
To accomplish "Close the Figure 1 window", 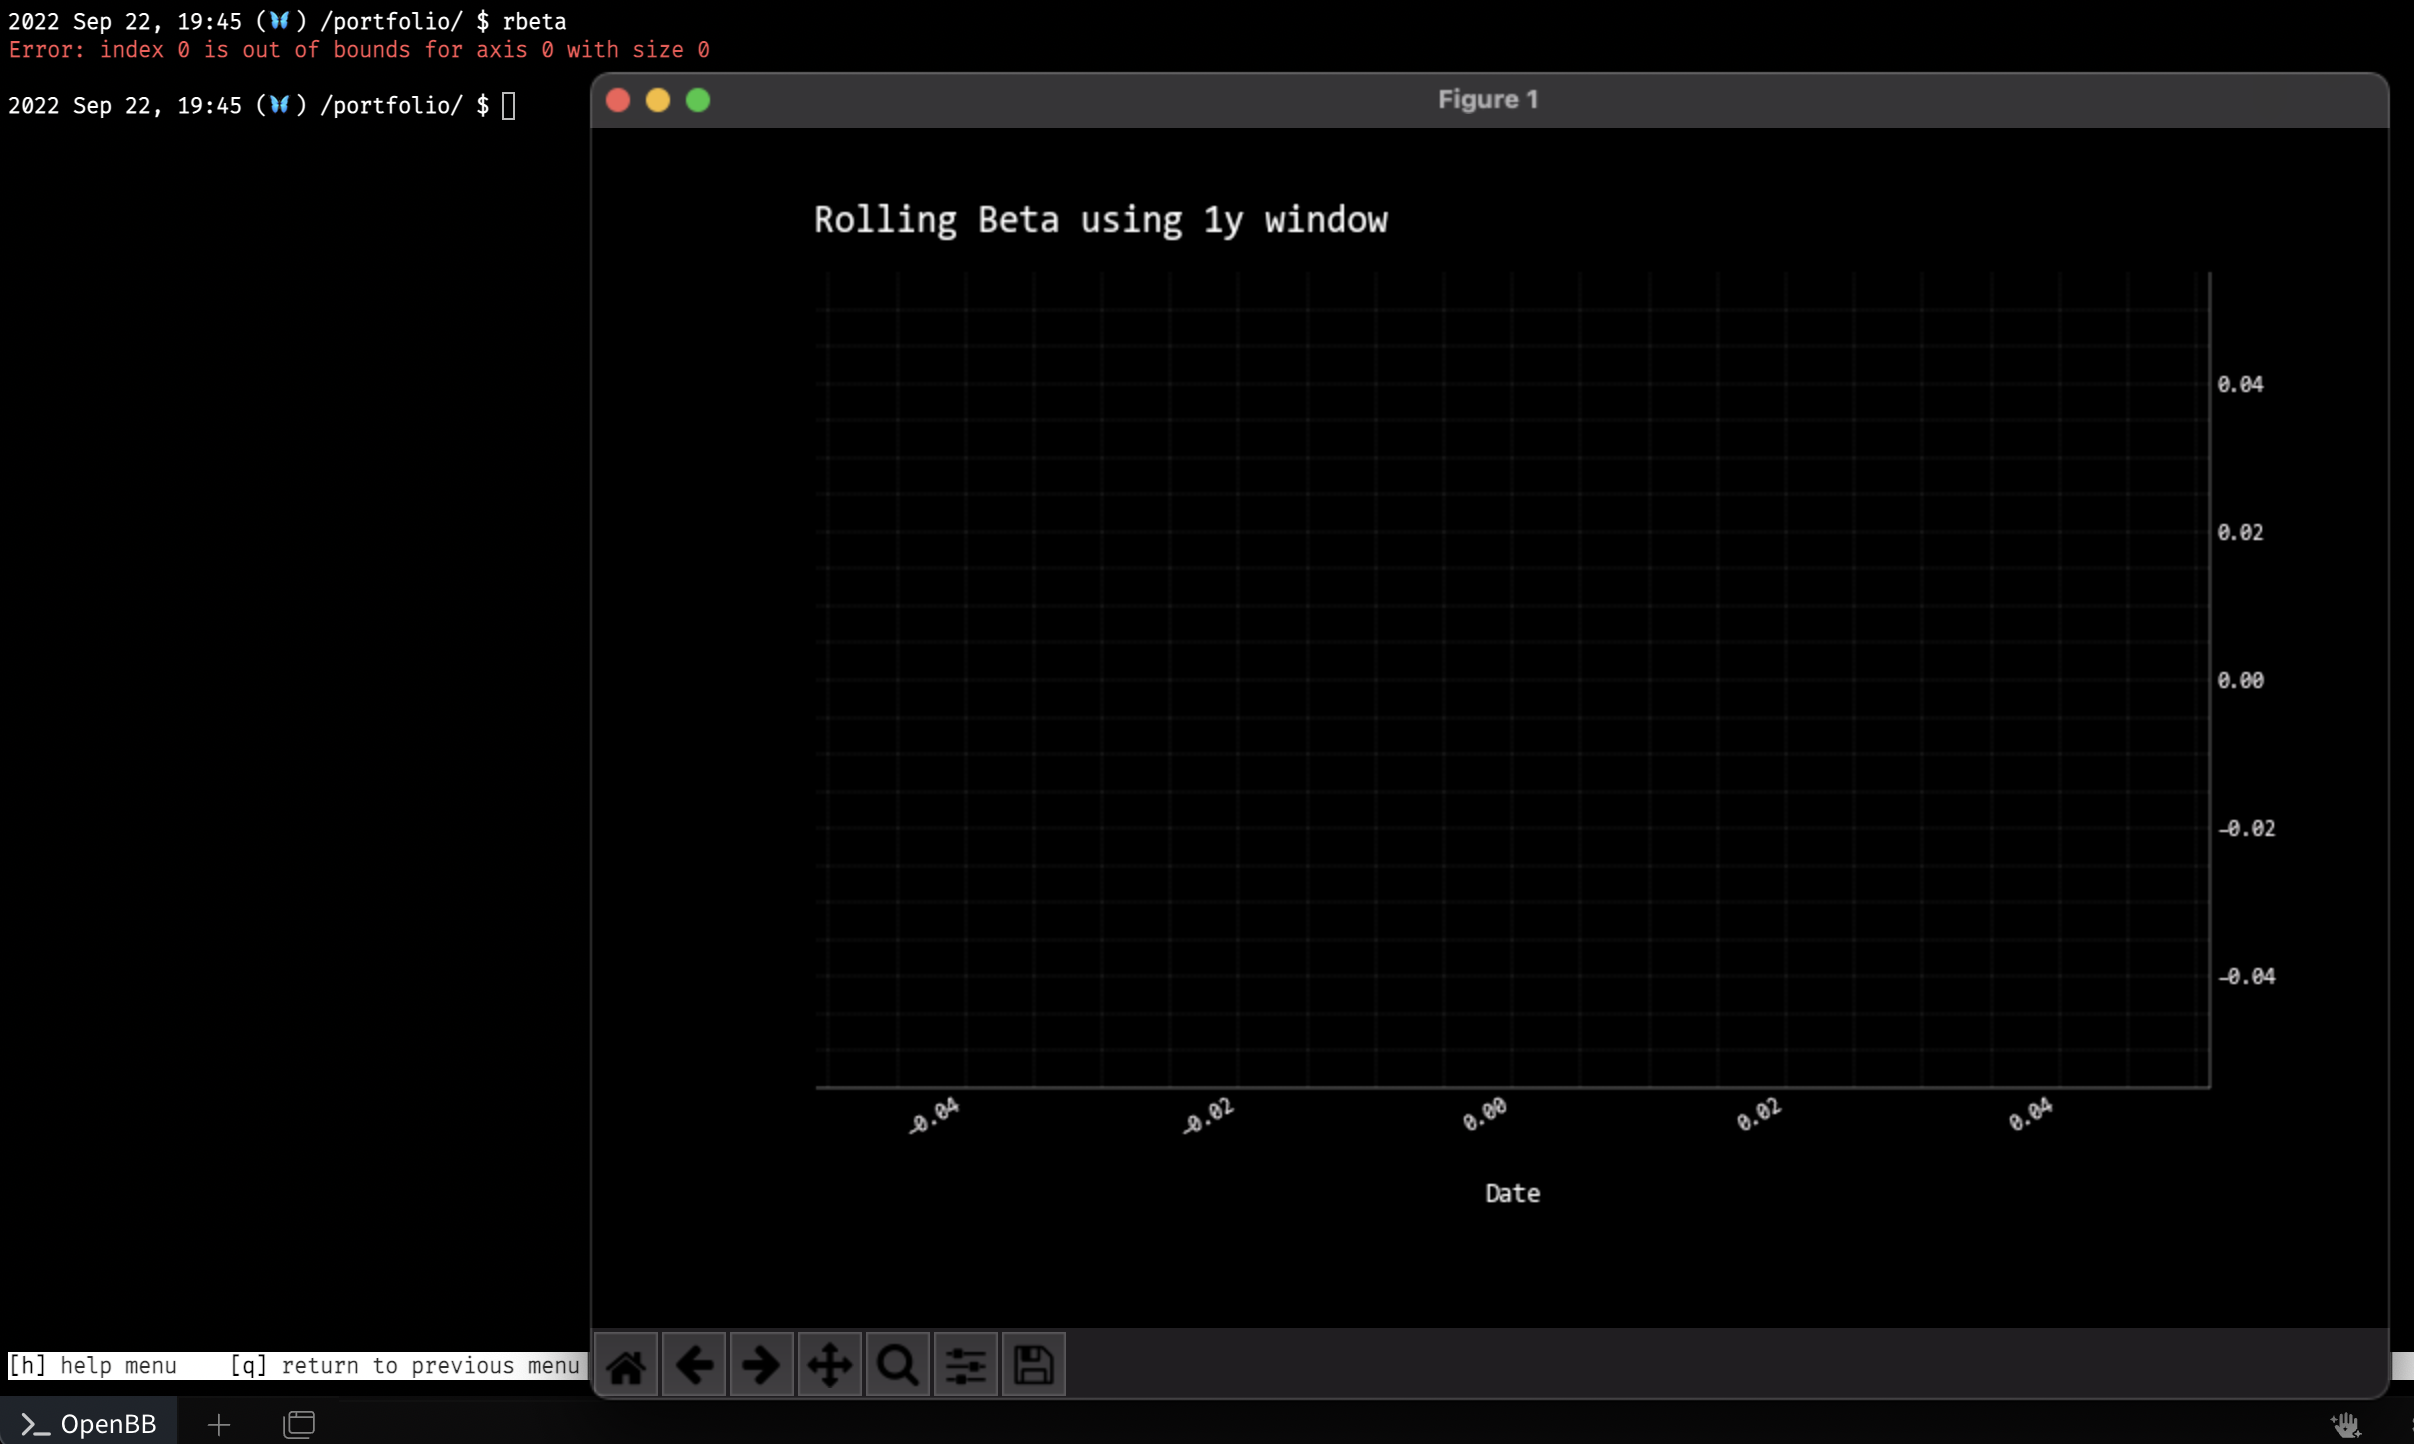I will point(618,100).
